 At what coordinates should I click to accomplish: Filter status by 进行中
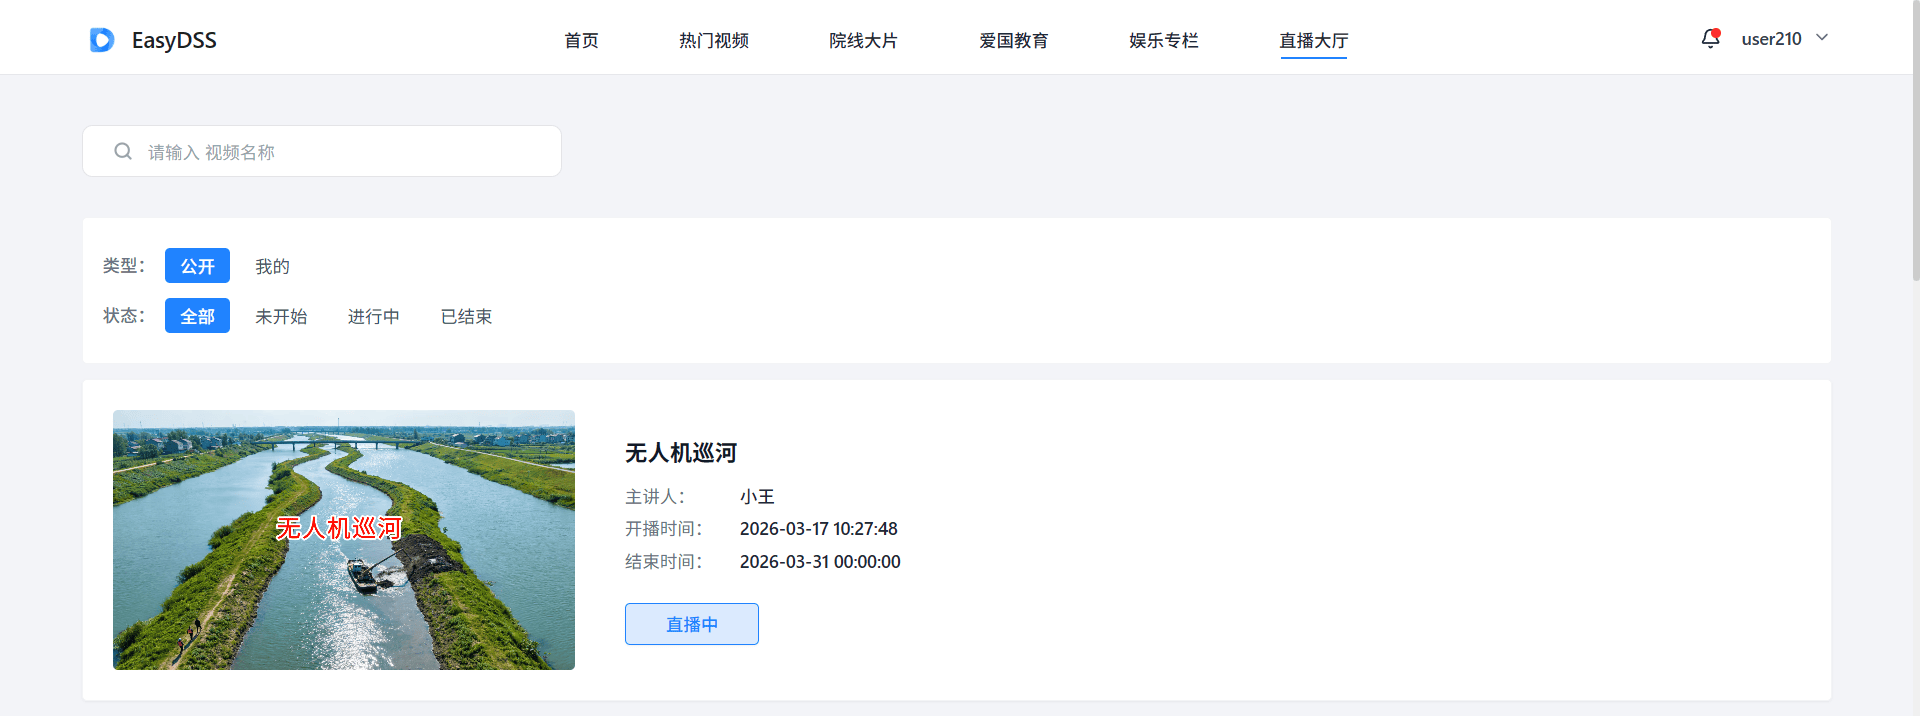click(x=374, y=316)
